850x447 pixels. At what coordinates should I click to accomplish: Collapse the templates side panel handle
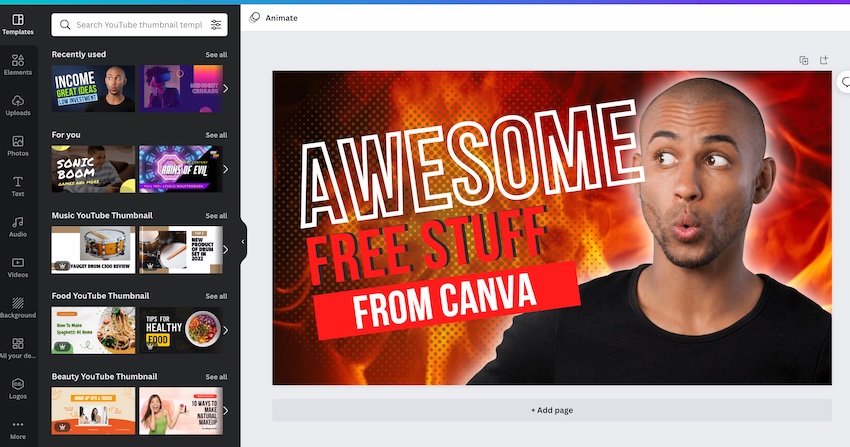click(x=243, y=242)
